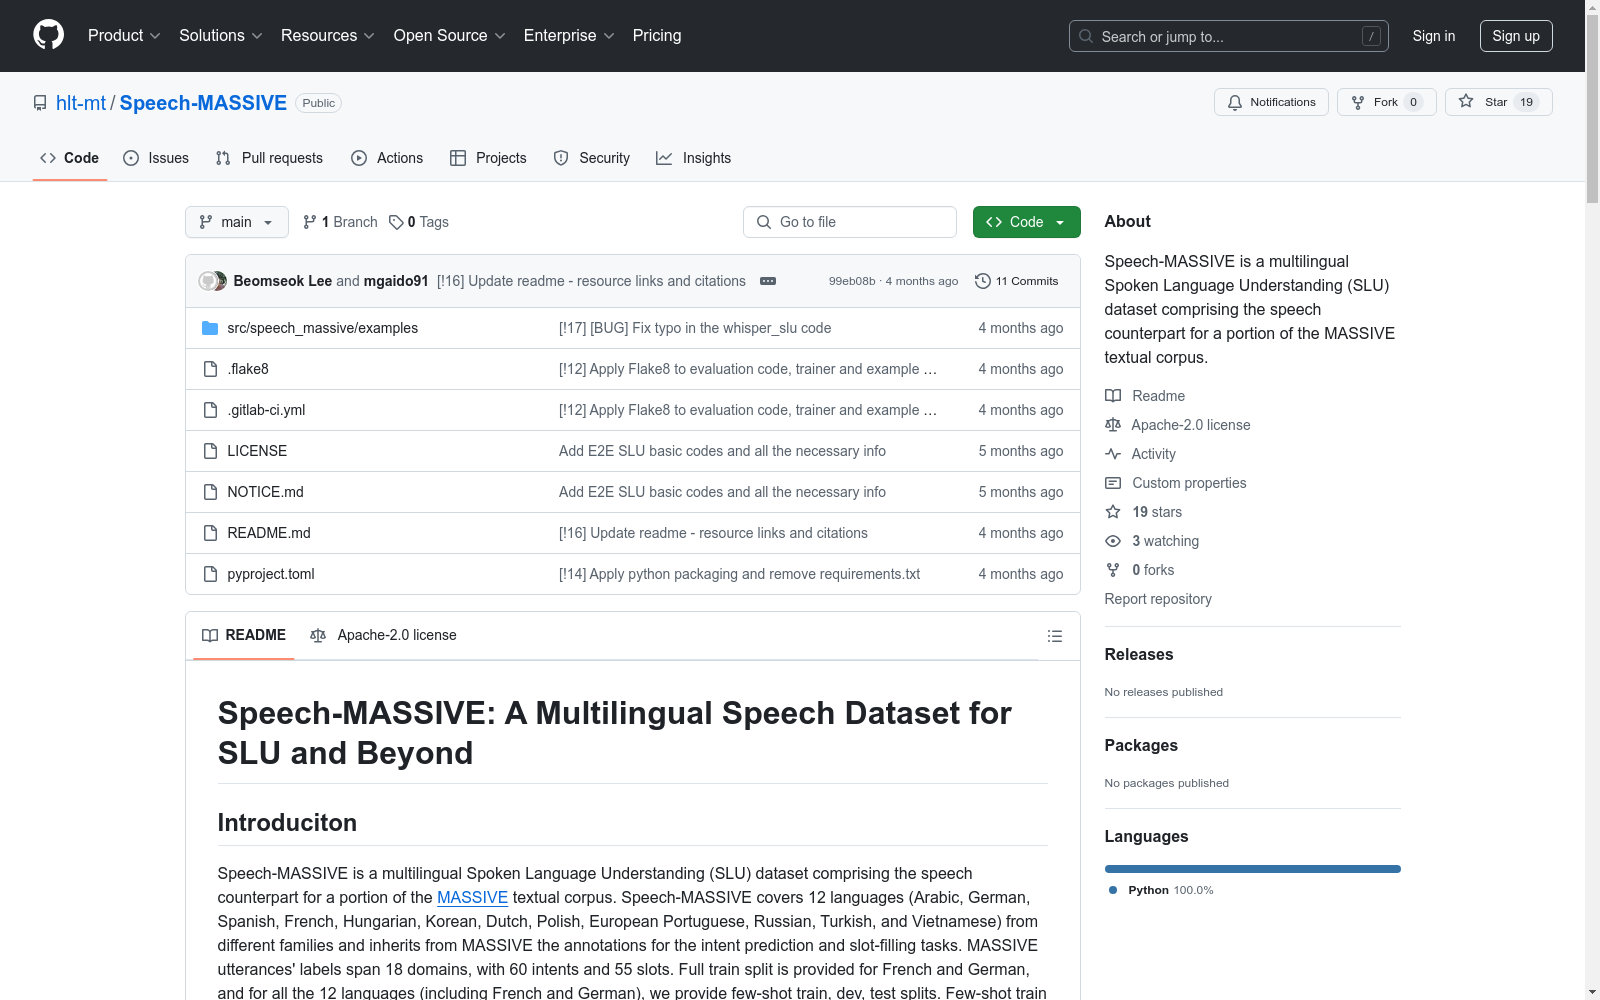
Task: Open the Code tab
Action: tap(70, 158)
